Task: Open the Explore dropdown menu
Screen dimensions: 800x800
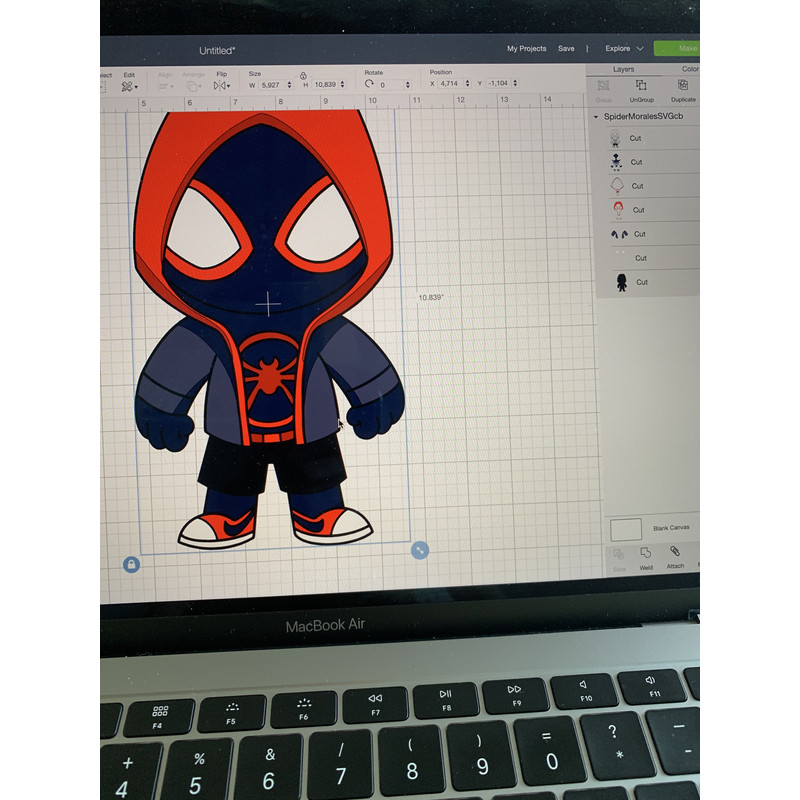Action: coord(624,48)
